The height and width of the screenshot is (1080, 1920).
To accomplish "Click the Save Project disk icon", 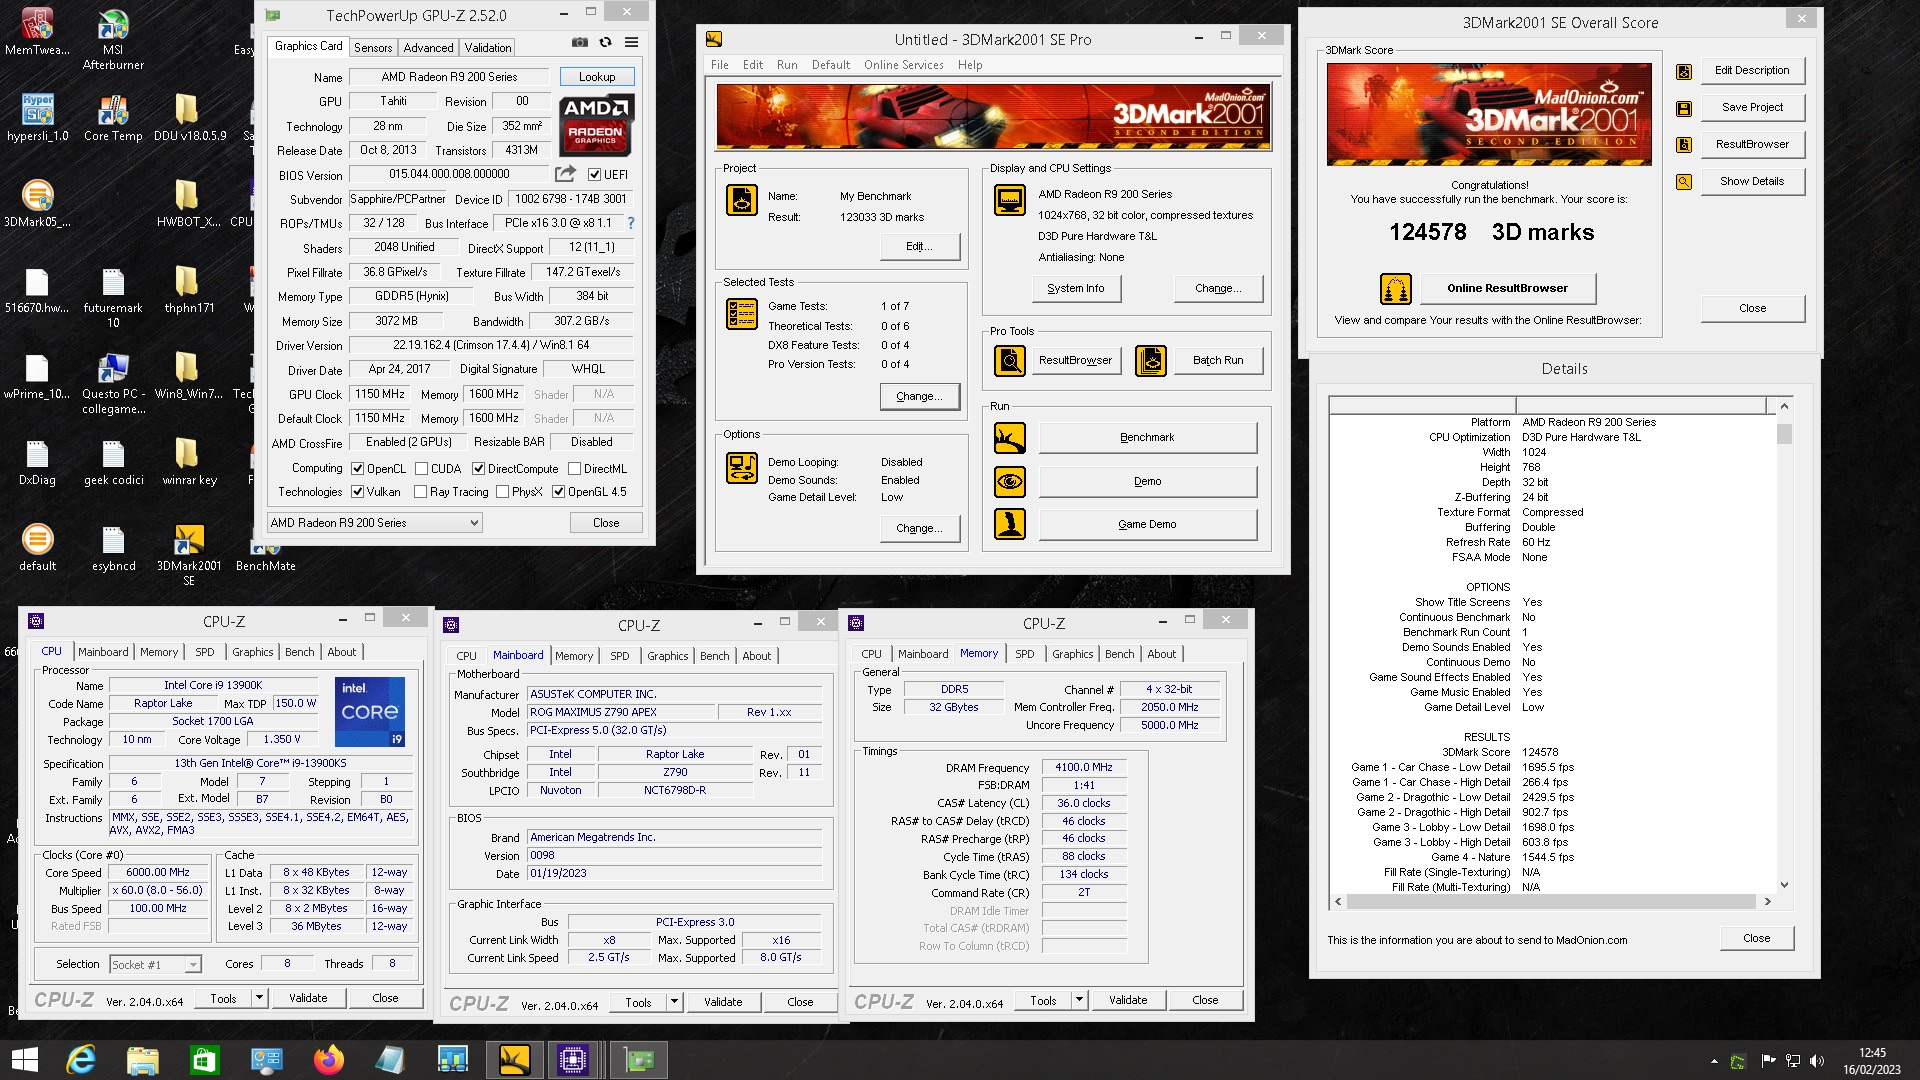I will click(1684, 108).
